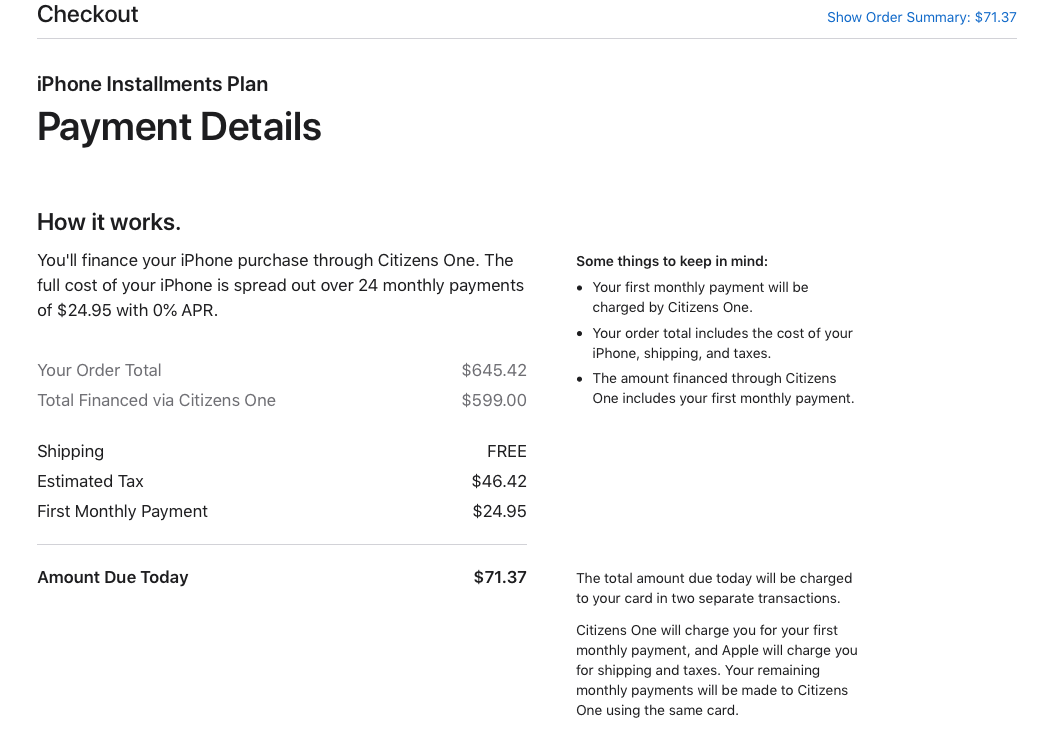The height and width of the screenshot is (739, 1038).
Task: Click the Estimated Tax label
Action: [90, 481]
